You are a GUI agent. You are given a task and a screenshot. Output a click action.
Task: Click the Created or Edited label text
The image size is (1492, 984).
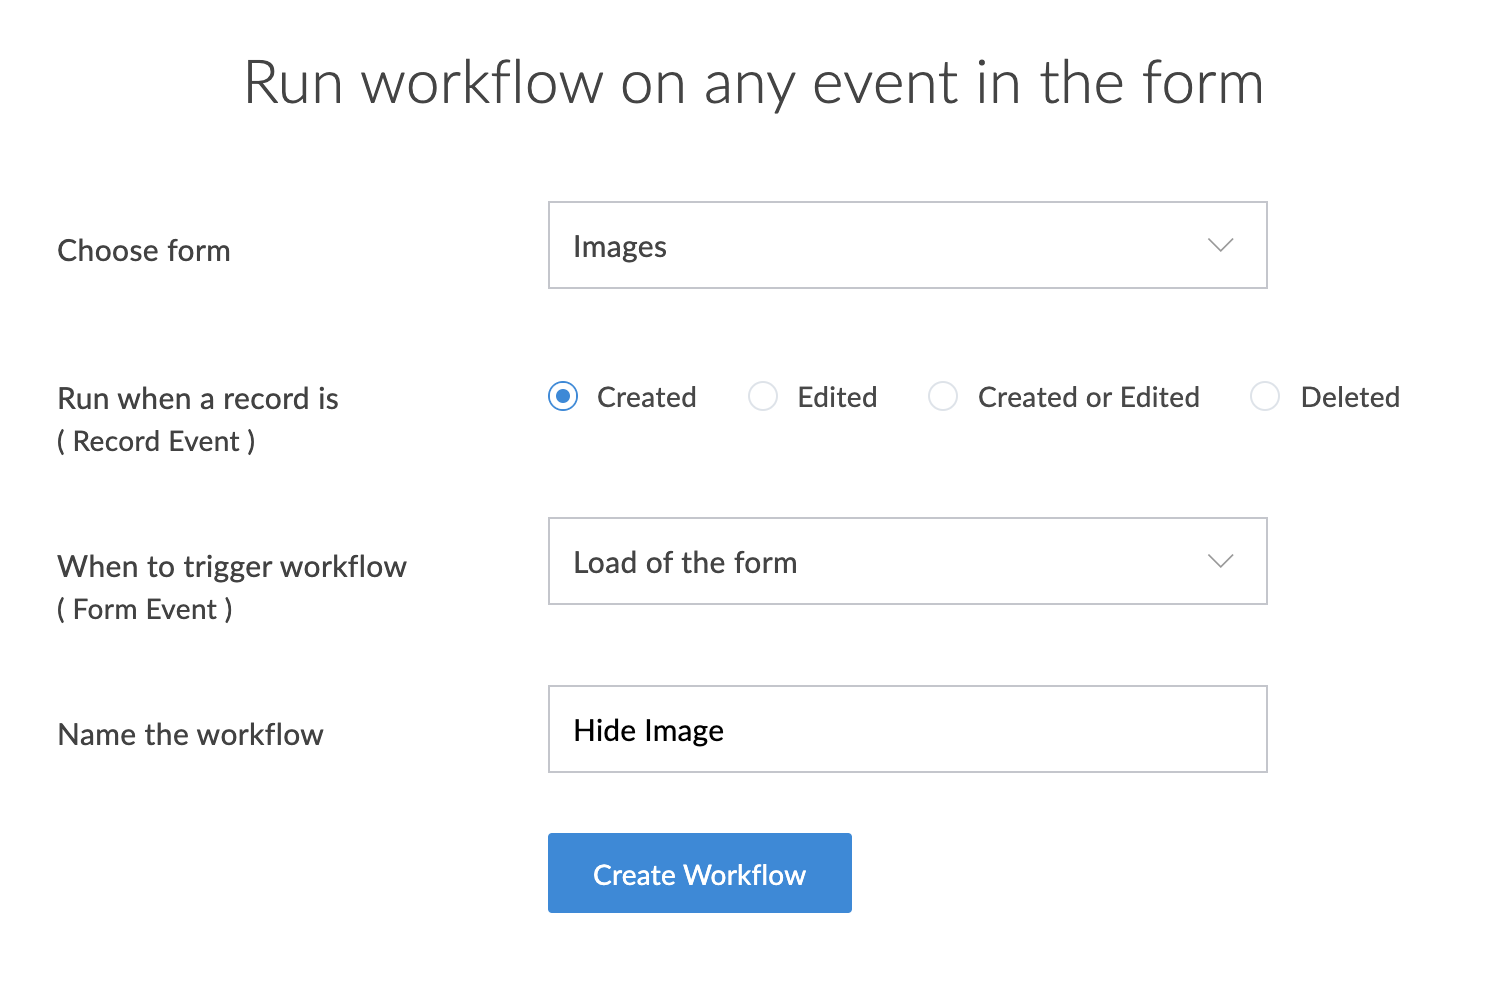click(1088, 398)
